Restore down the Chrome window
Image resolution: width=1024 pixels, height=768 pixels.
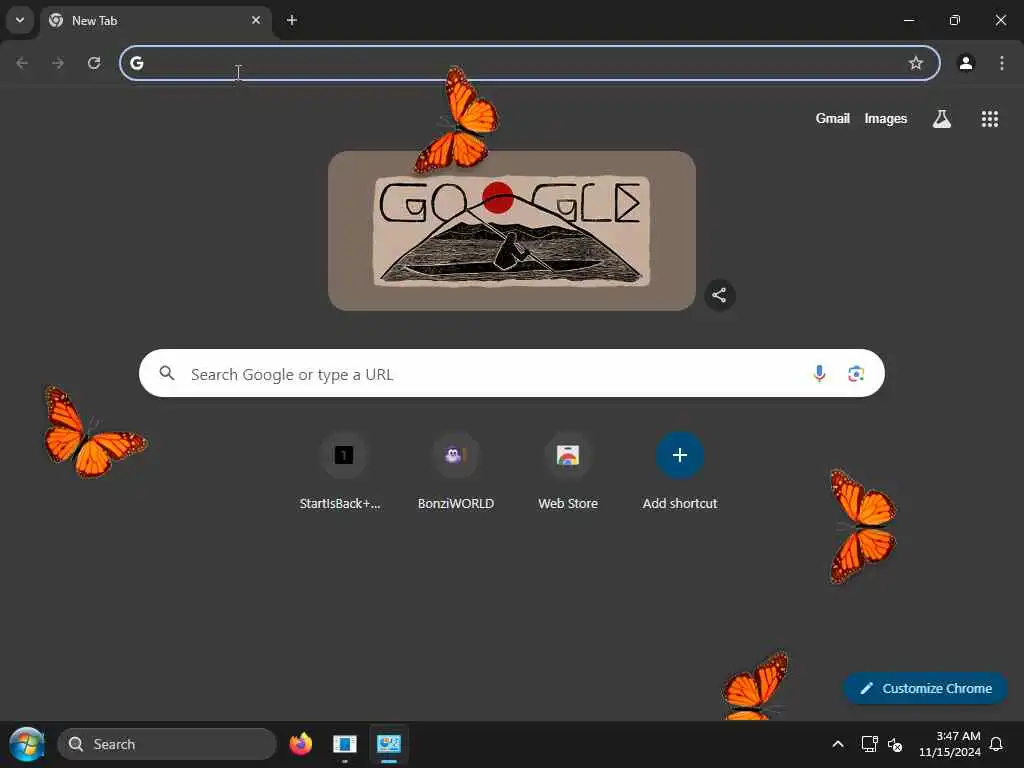click(955, 20)
